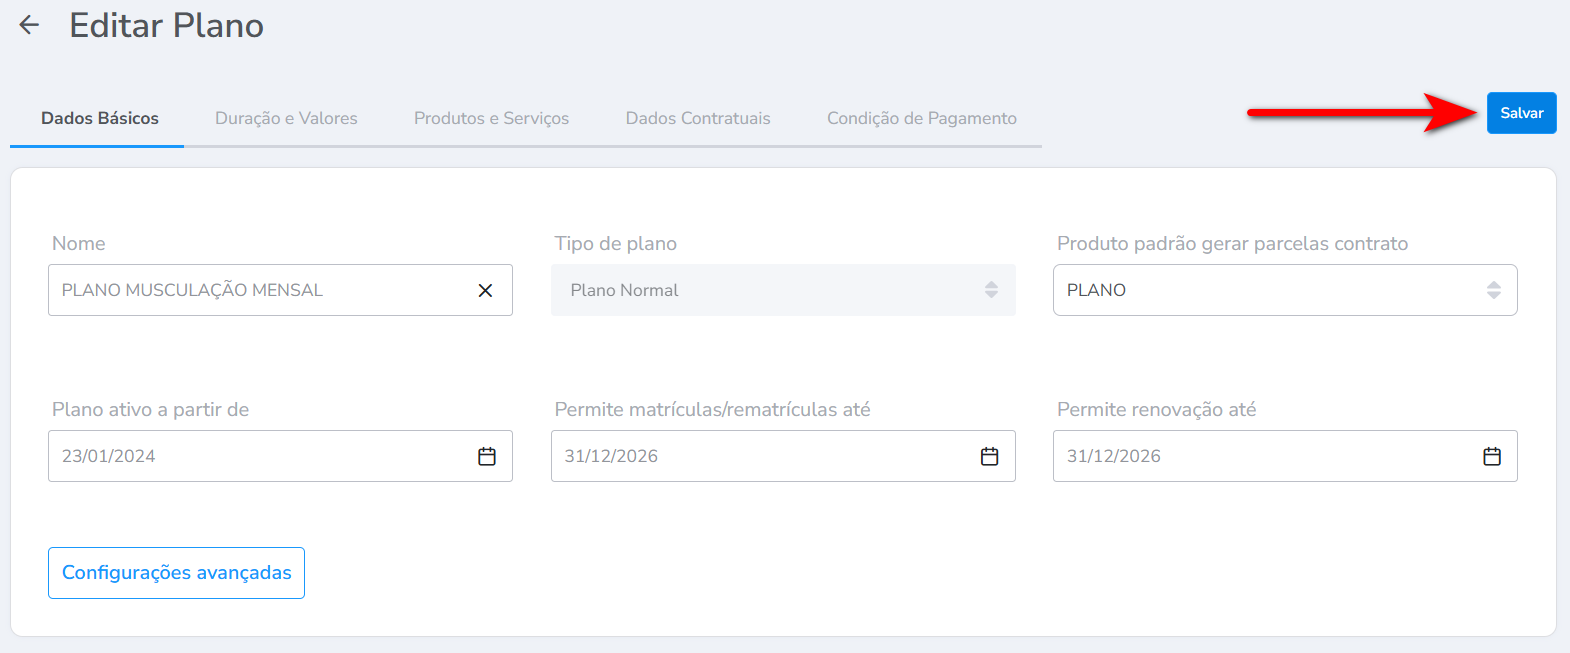The height and width of the screenshot is (653, 1570).
Task: Switch to the Dados Básicos tab
Action: point(100,118)
